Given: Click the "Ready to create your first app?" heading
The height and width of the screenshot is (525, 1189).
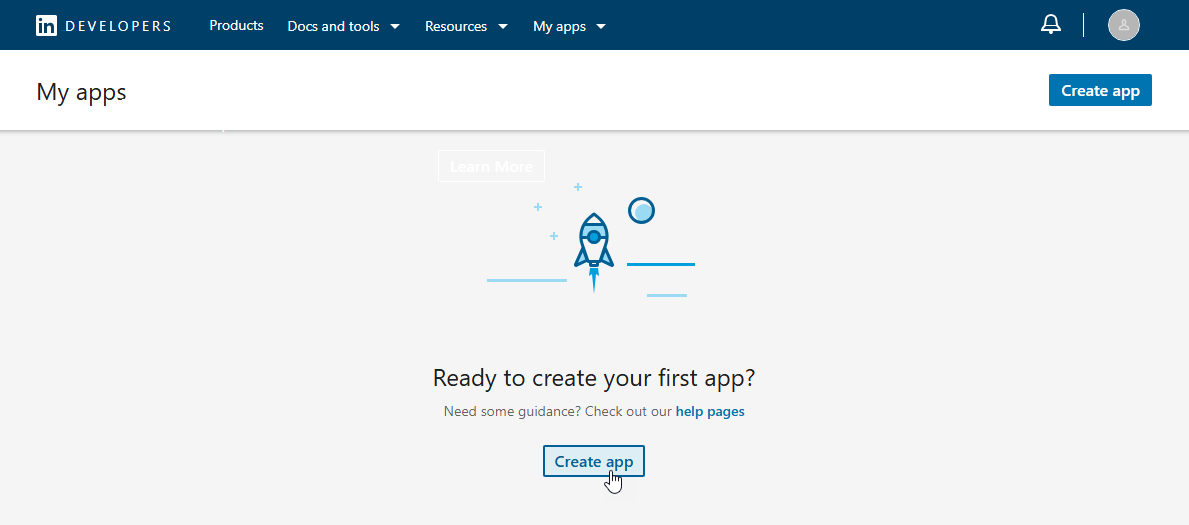Looking at the screenshot, I should [x=594, y=378].
